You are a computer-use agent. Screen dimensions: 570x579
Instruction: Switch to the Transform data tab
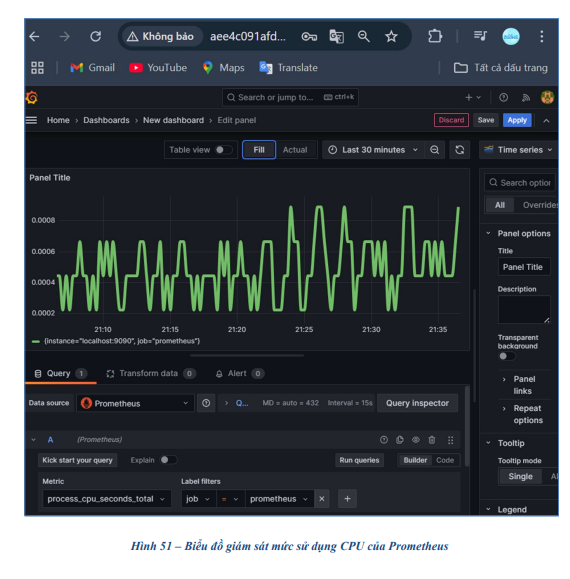(x=151, y=373)
